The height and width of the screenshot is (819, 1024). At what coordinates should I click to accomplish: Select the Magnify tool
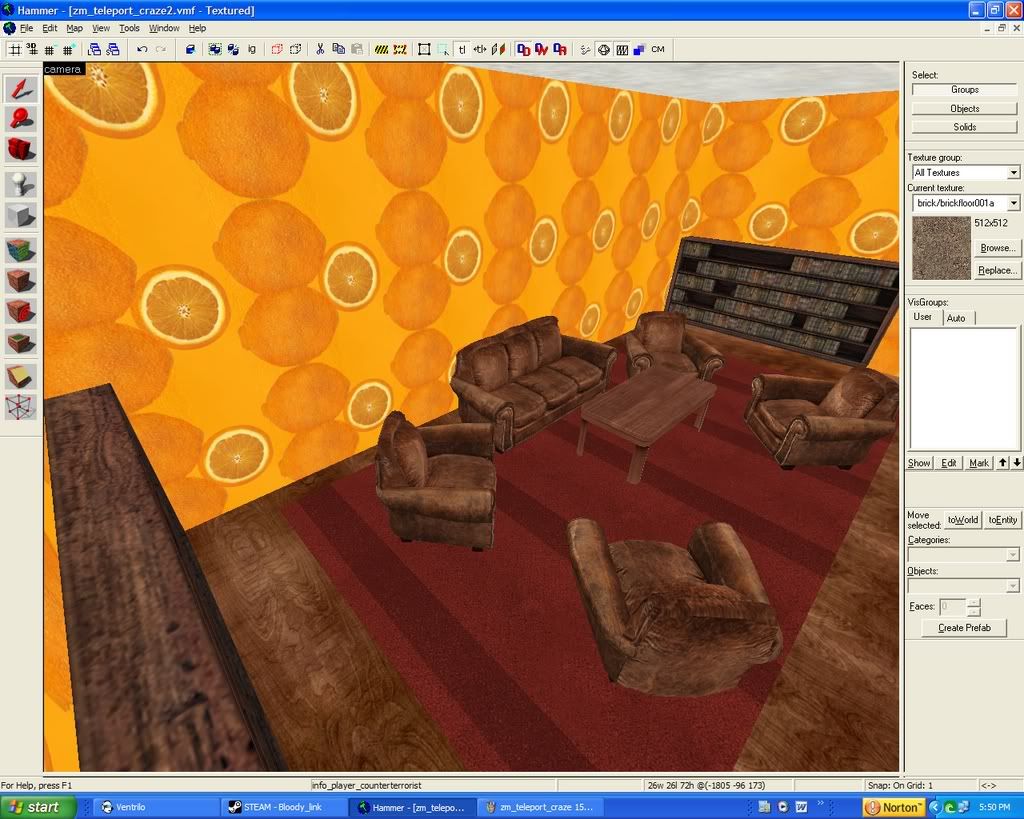pyautogui.click(x=21, y=119)
